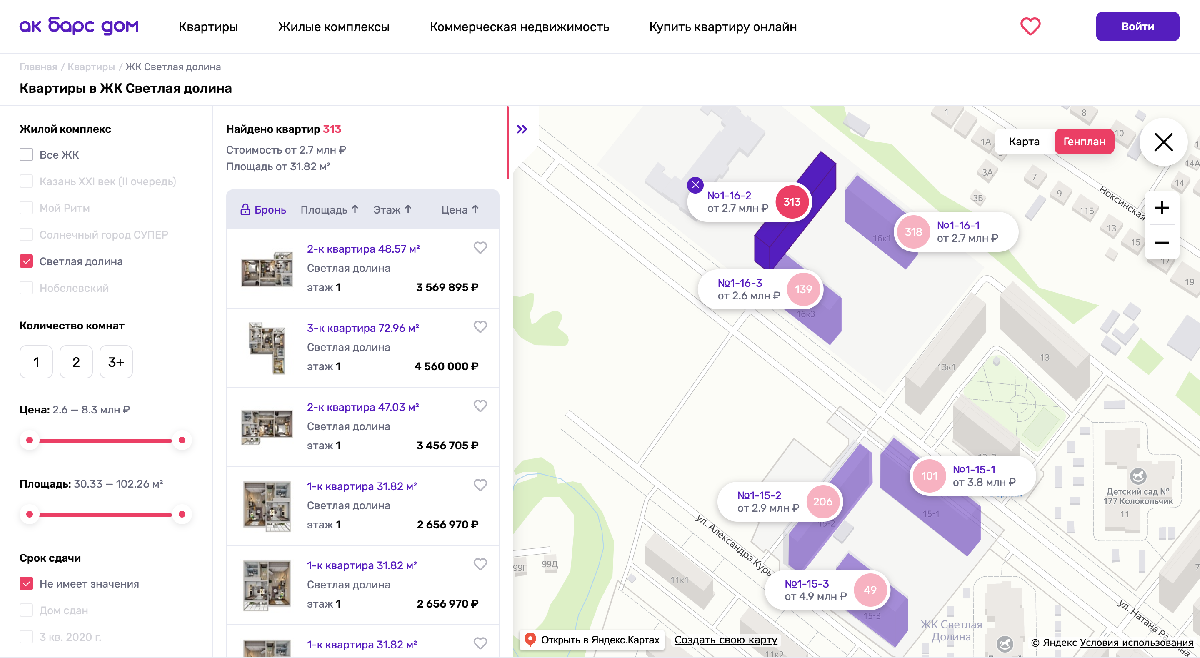Sort listings by Этаж
Viewport: 1200px width, 658px height.
point(393,210)
